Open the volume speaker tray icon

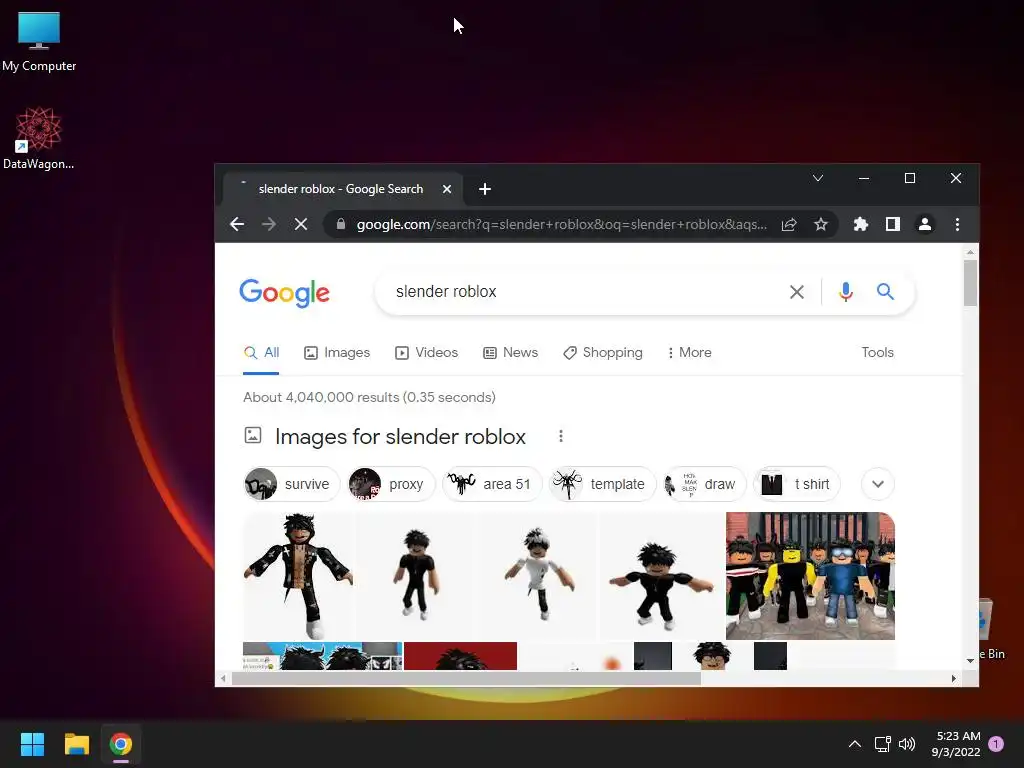[907, 744]
